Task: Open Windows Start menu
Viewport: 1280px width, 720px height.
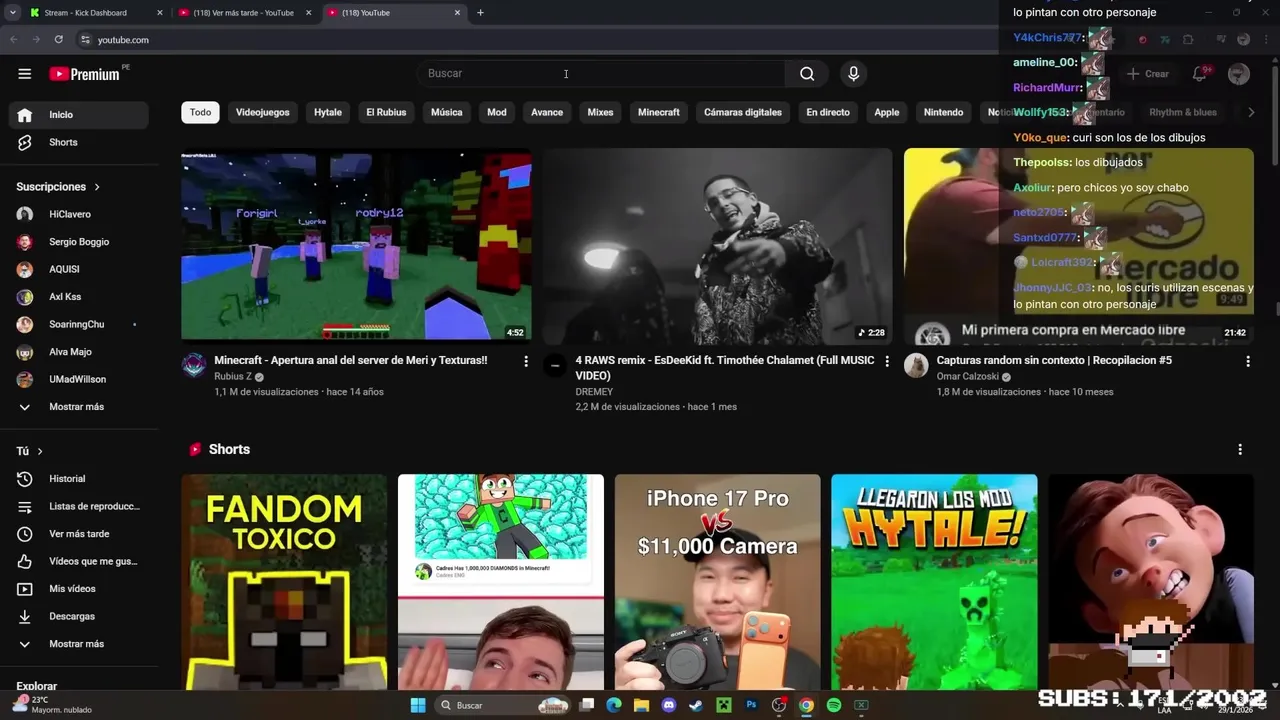Action: 418,706
